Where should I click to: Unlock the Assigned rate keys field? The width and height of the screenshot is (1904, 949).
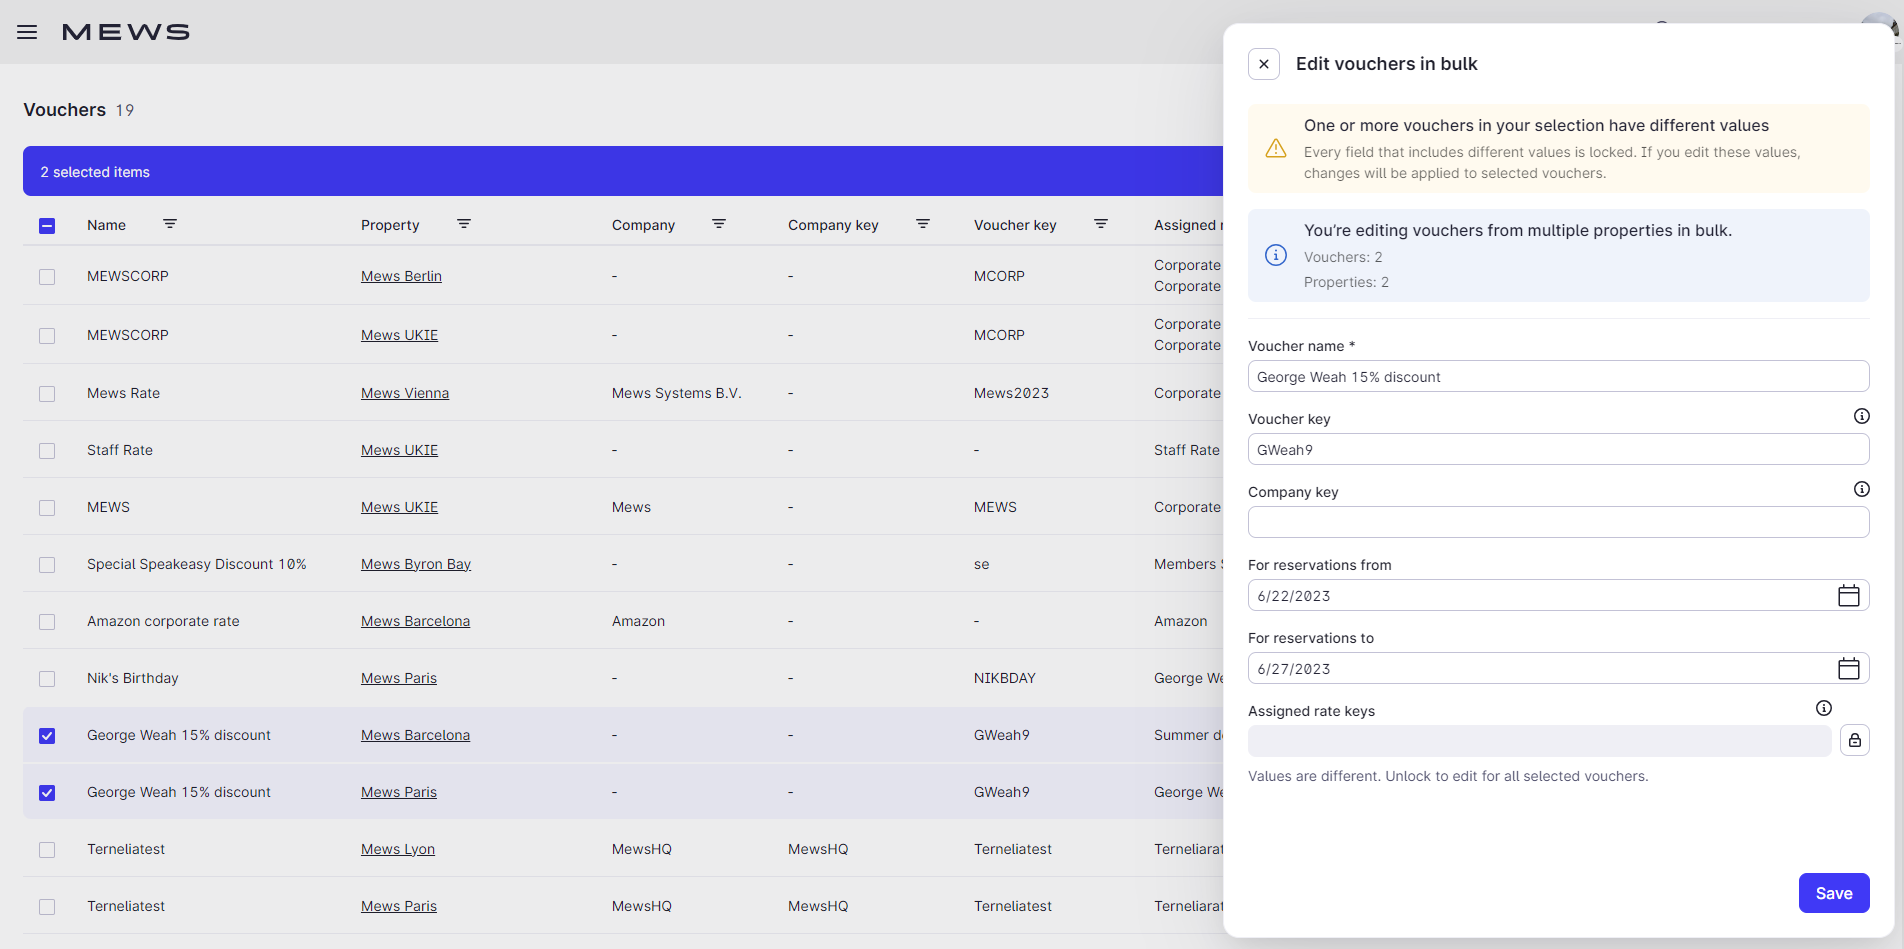point(1855,740)
